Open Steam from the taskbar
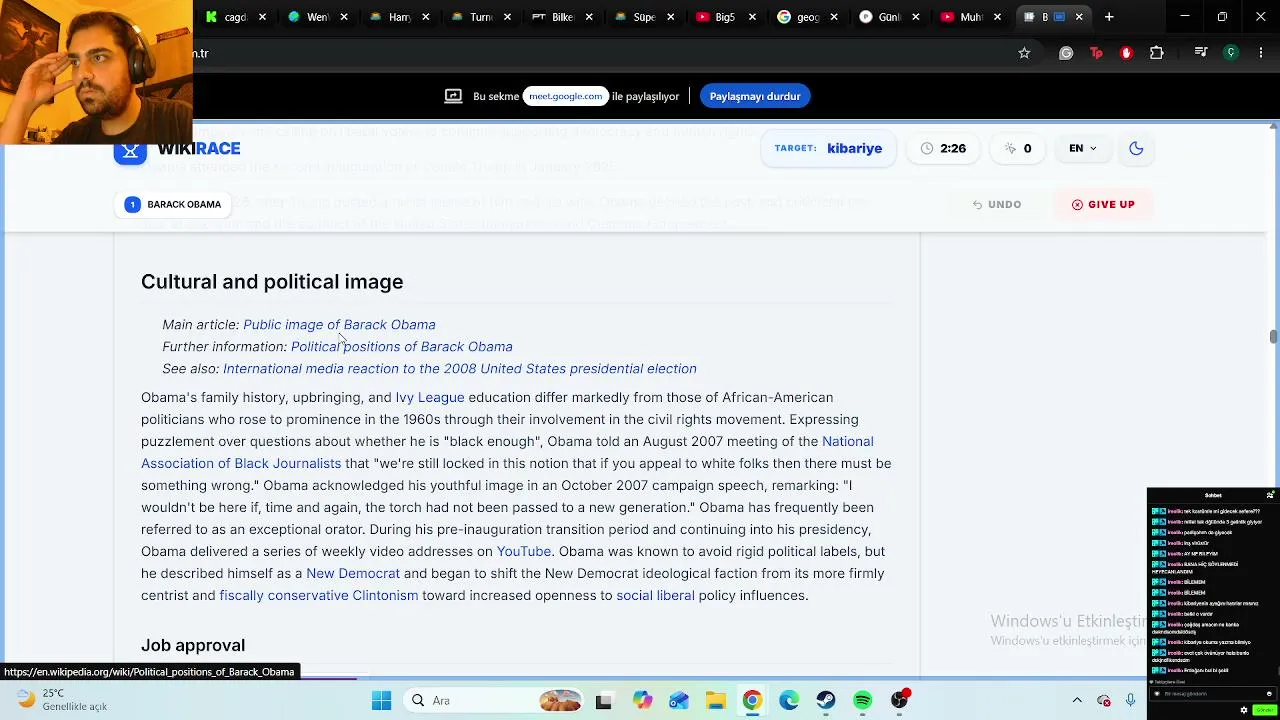This screenshot has width=1280, height=720. (x=826, y=700)
